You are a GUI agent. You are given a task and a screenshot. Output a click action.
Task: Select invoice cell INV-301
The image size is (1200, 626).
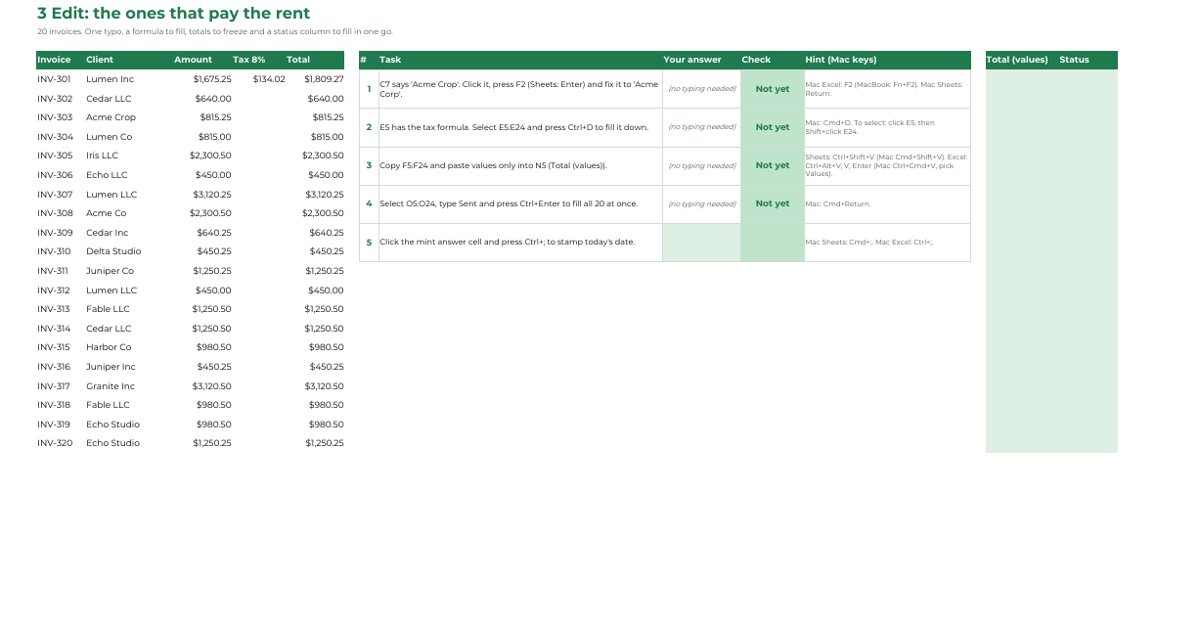point(59,79)
